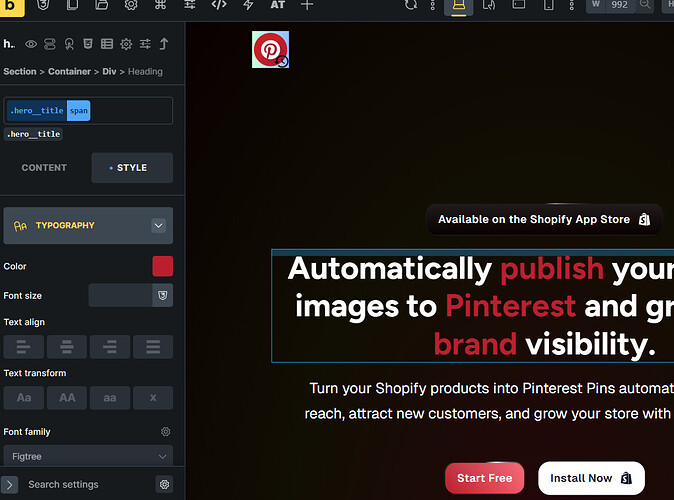Open the sliders icon in top toolbar

[x=190, y=5]
